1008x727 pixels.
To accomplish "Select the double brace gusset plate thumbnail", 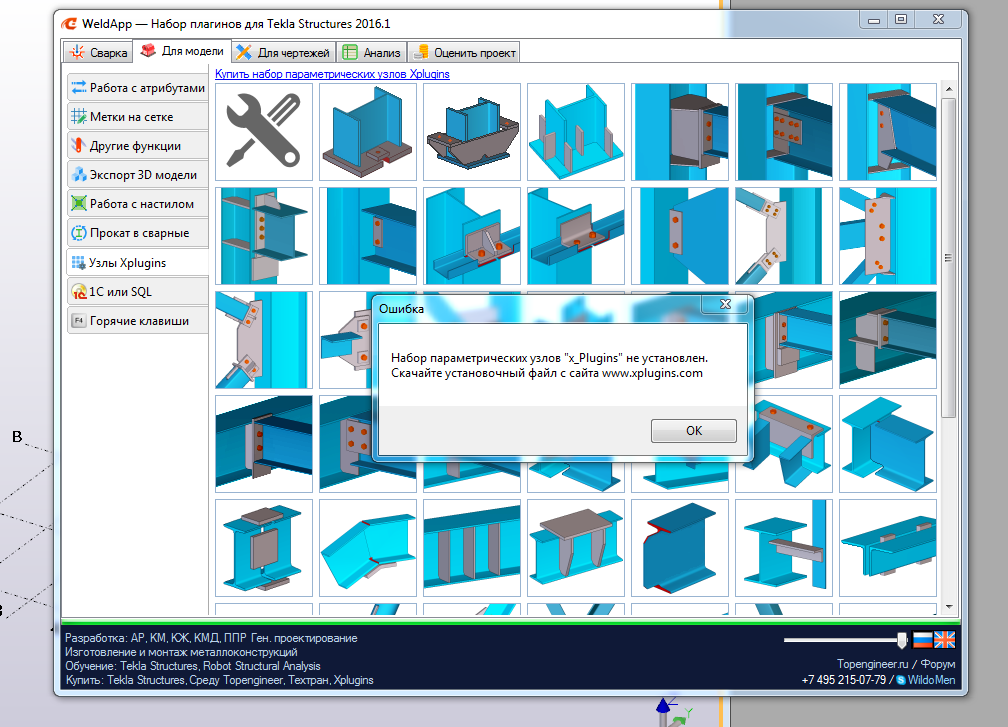I will tap(784, 236).
